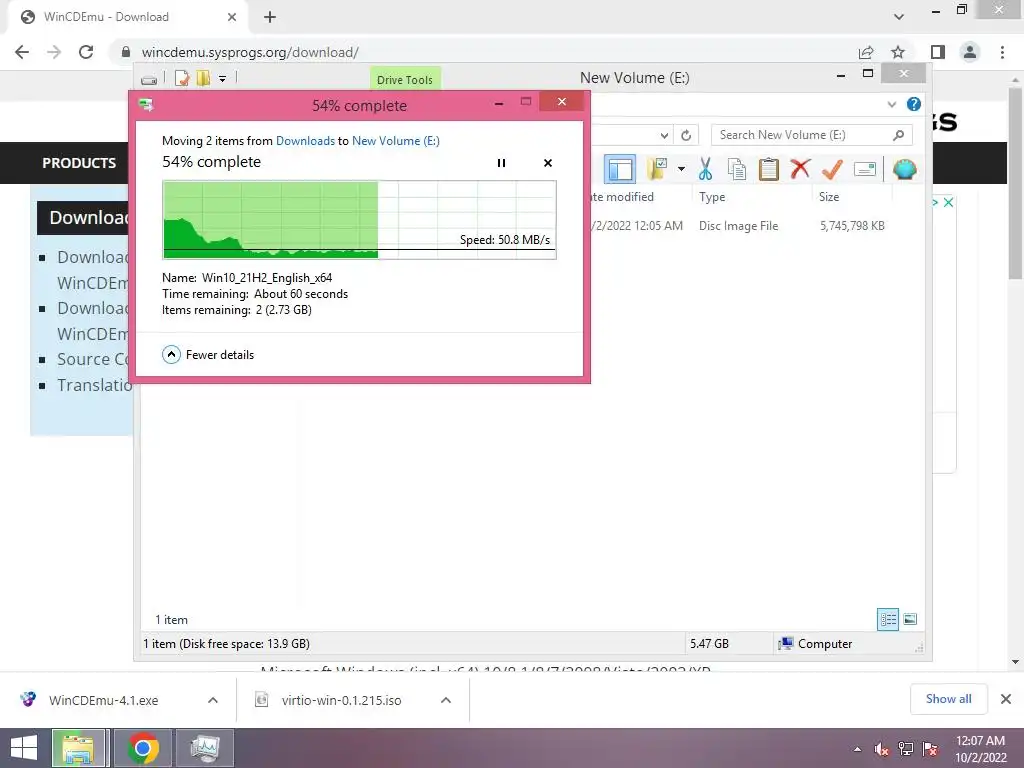Viewport: 1024px width, 768px height.
Task: Open the Windows Start button
Action: point(24,748)
